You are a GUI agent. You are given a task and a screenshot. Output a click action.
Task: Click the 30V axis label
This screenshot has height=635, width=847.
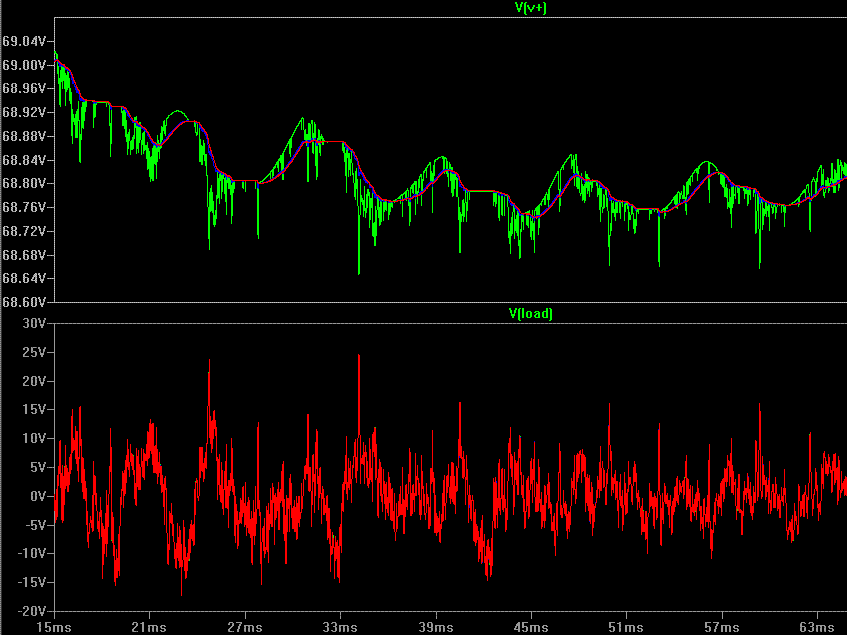pos(34,323)
